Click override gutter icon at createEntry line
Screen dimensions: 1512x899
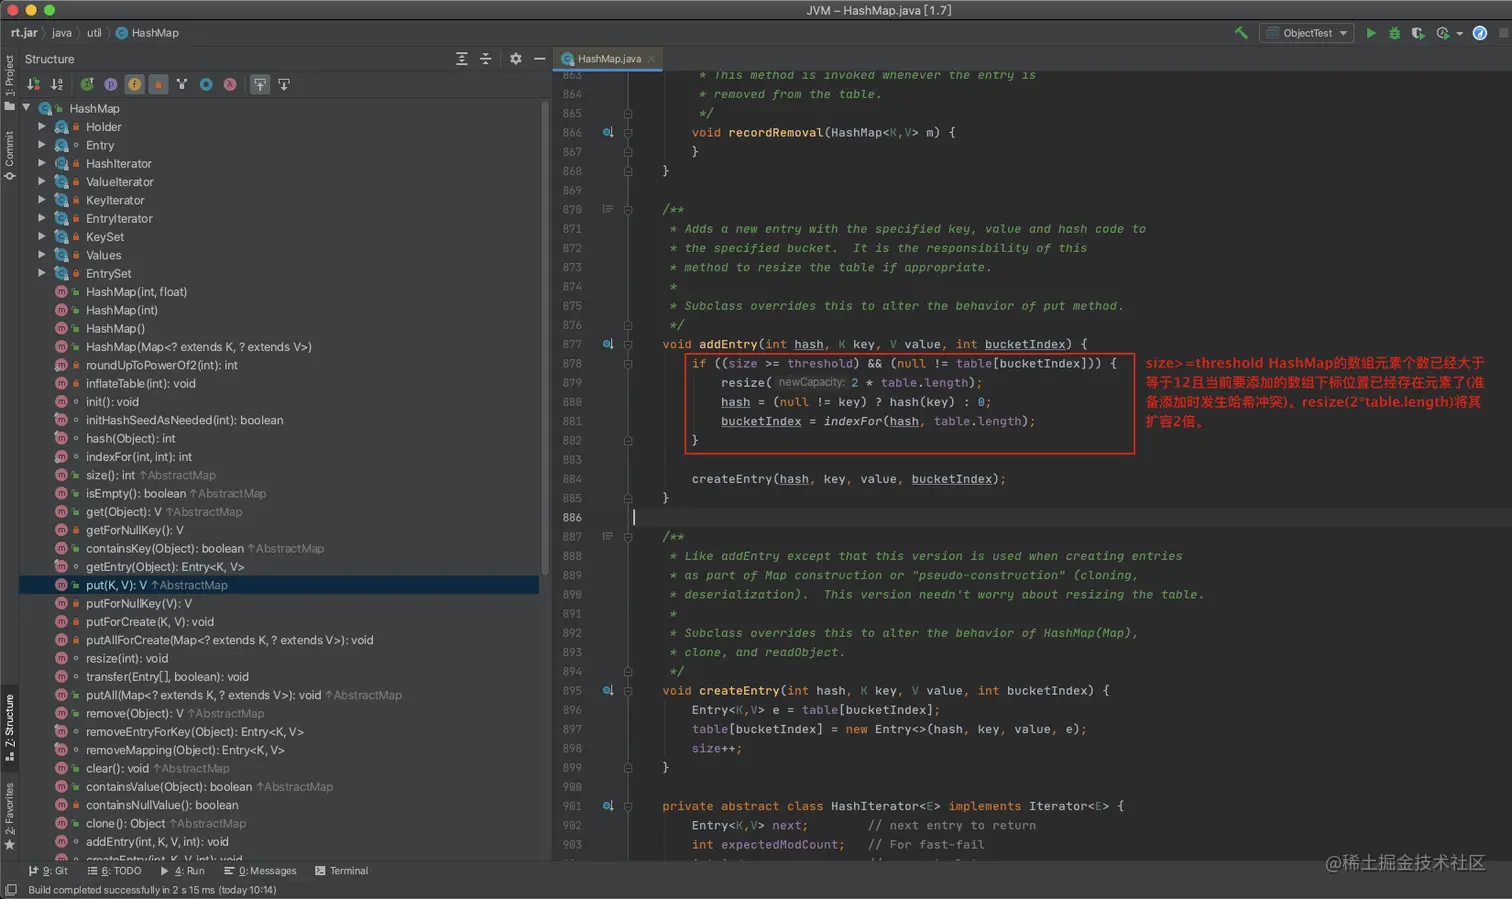coord(607,690)
